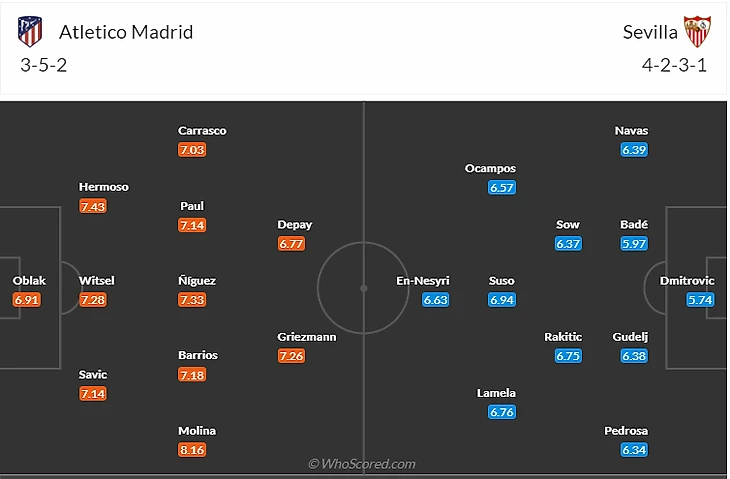This screenshot has height=479, width=730.
Task: Select the En-Nesyri player name
Action: point(423,281)
